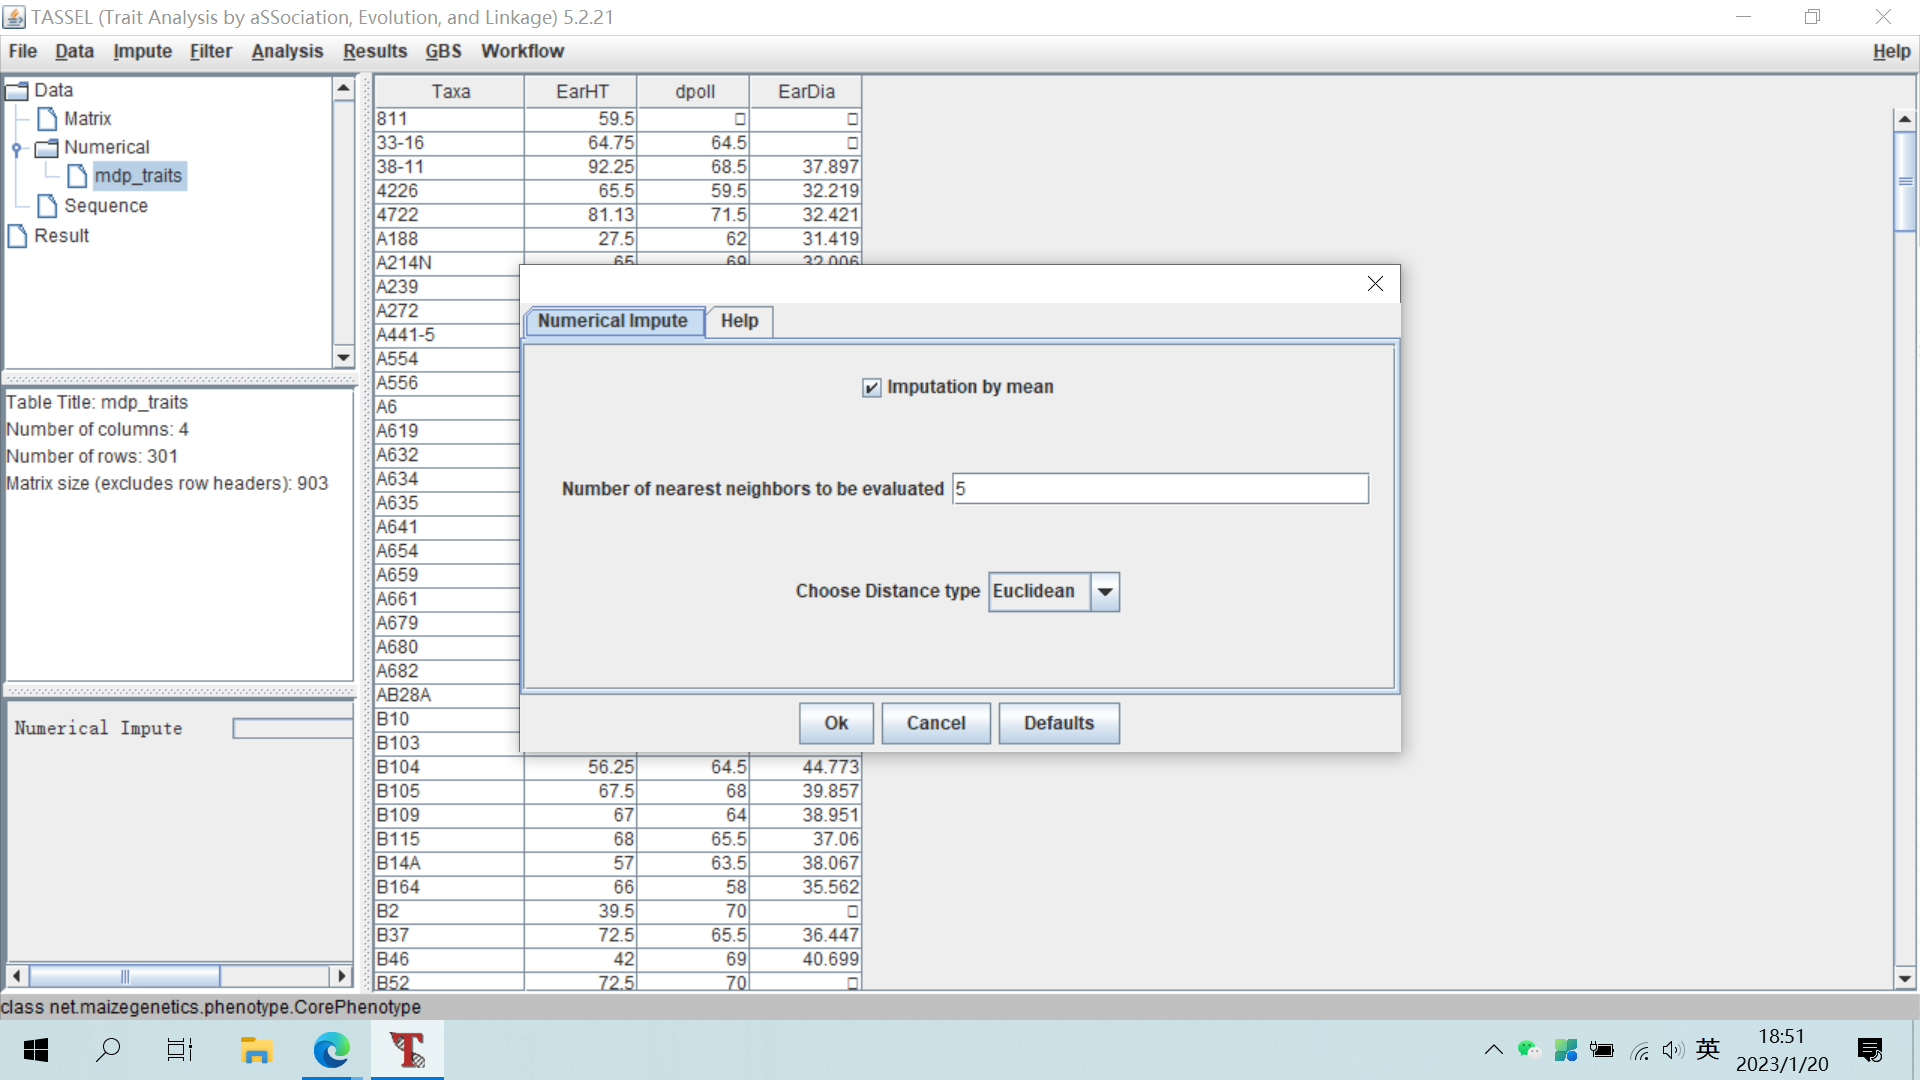The image size is (1920, 1080).
Task: Open Microsoft Edge from taskbar
Action: 331,1050
